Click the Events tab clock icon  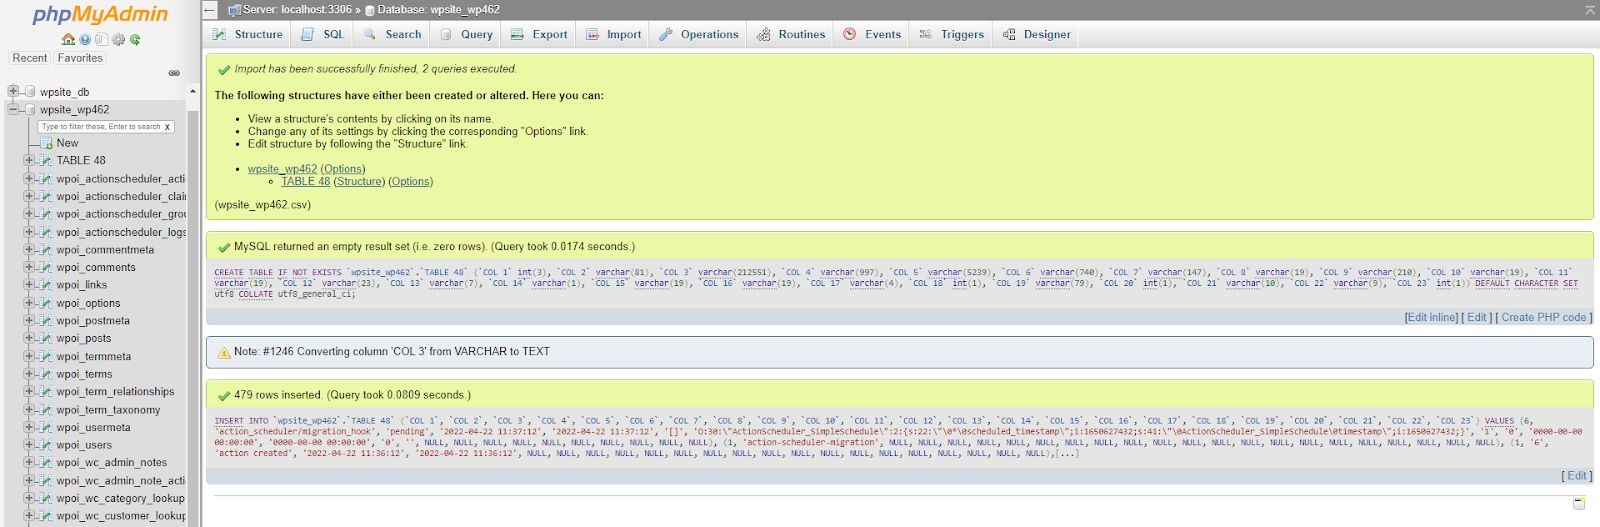(x=850, y=34)
